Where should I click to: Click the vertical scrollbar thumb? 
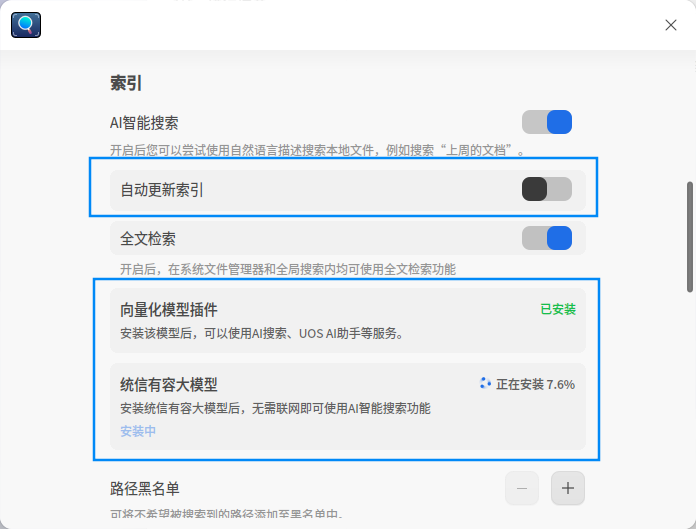(689, 237)
